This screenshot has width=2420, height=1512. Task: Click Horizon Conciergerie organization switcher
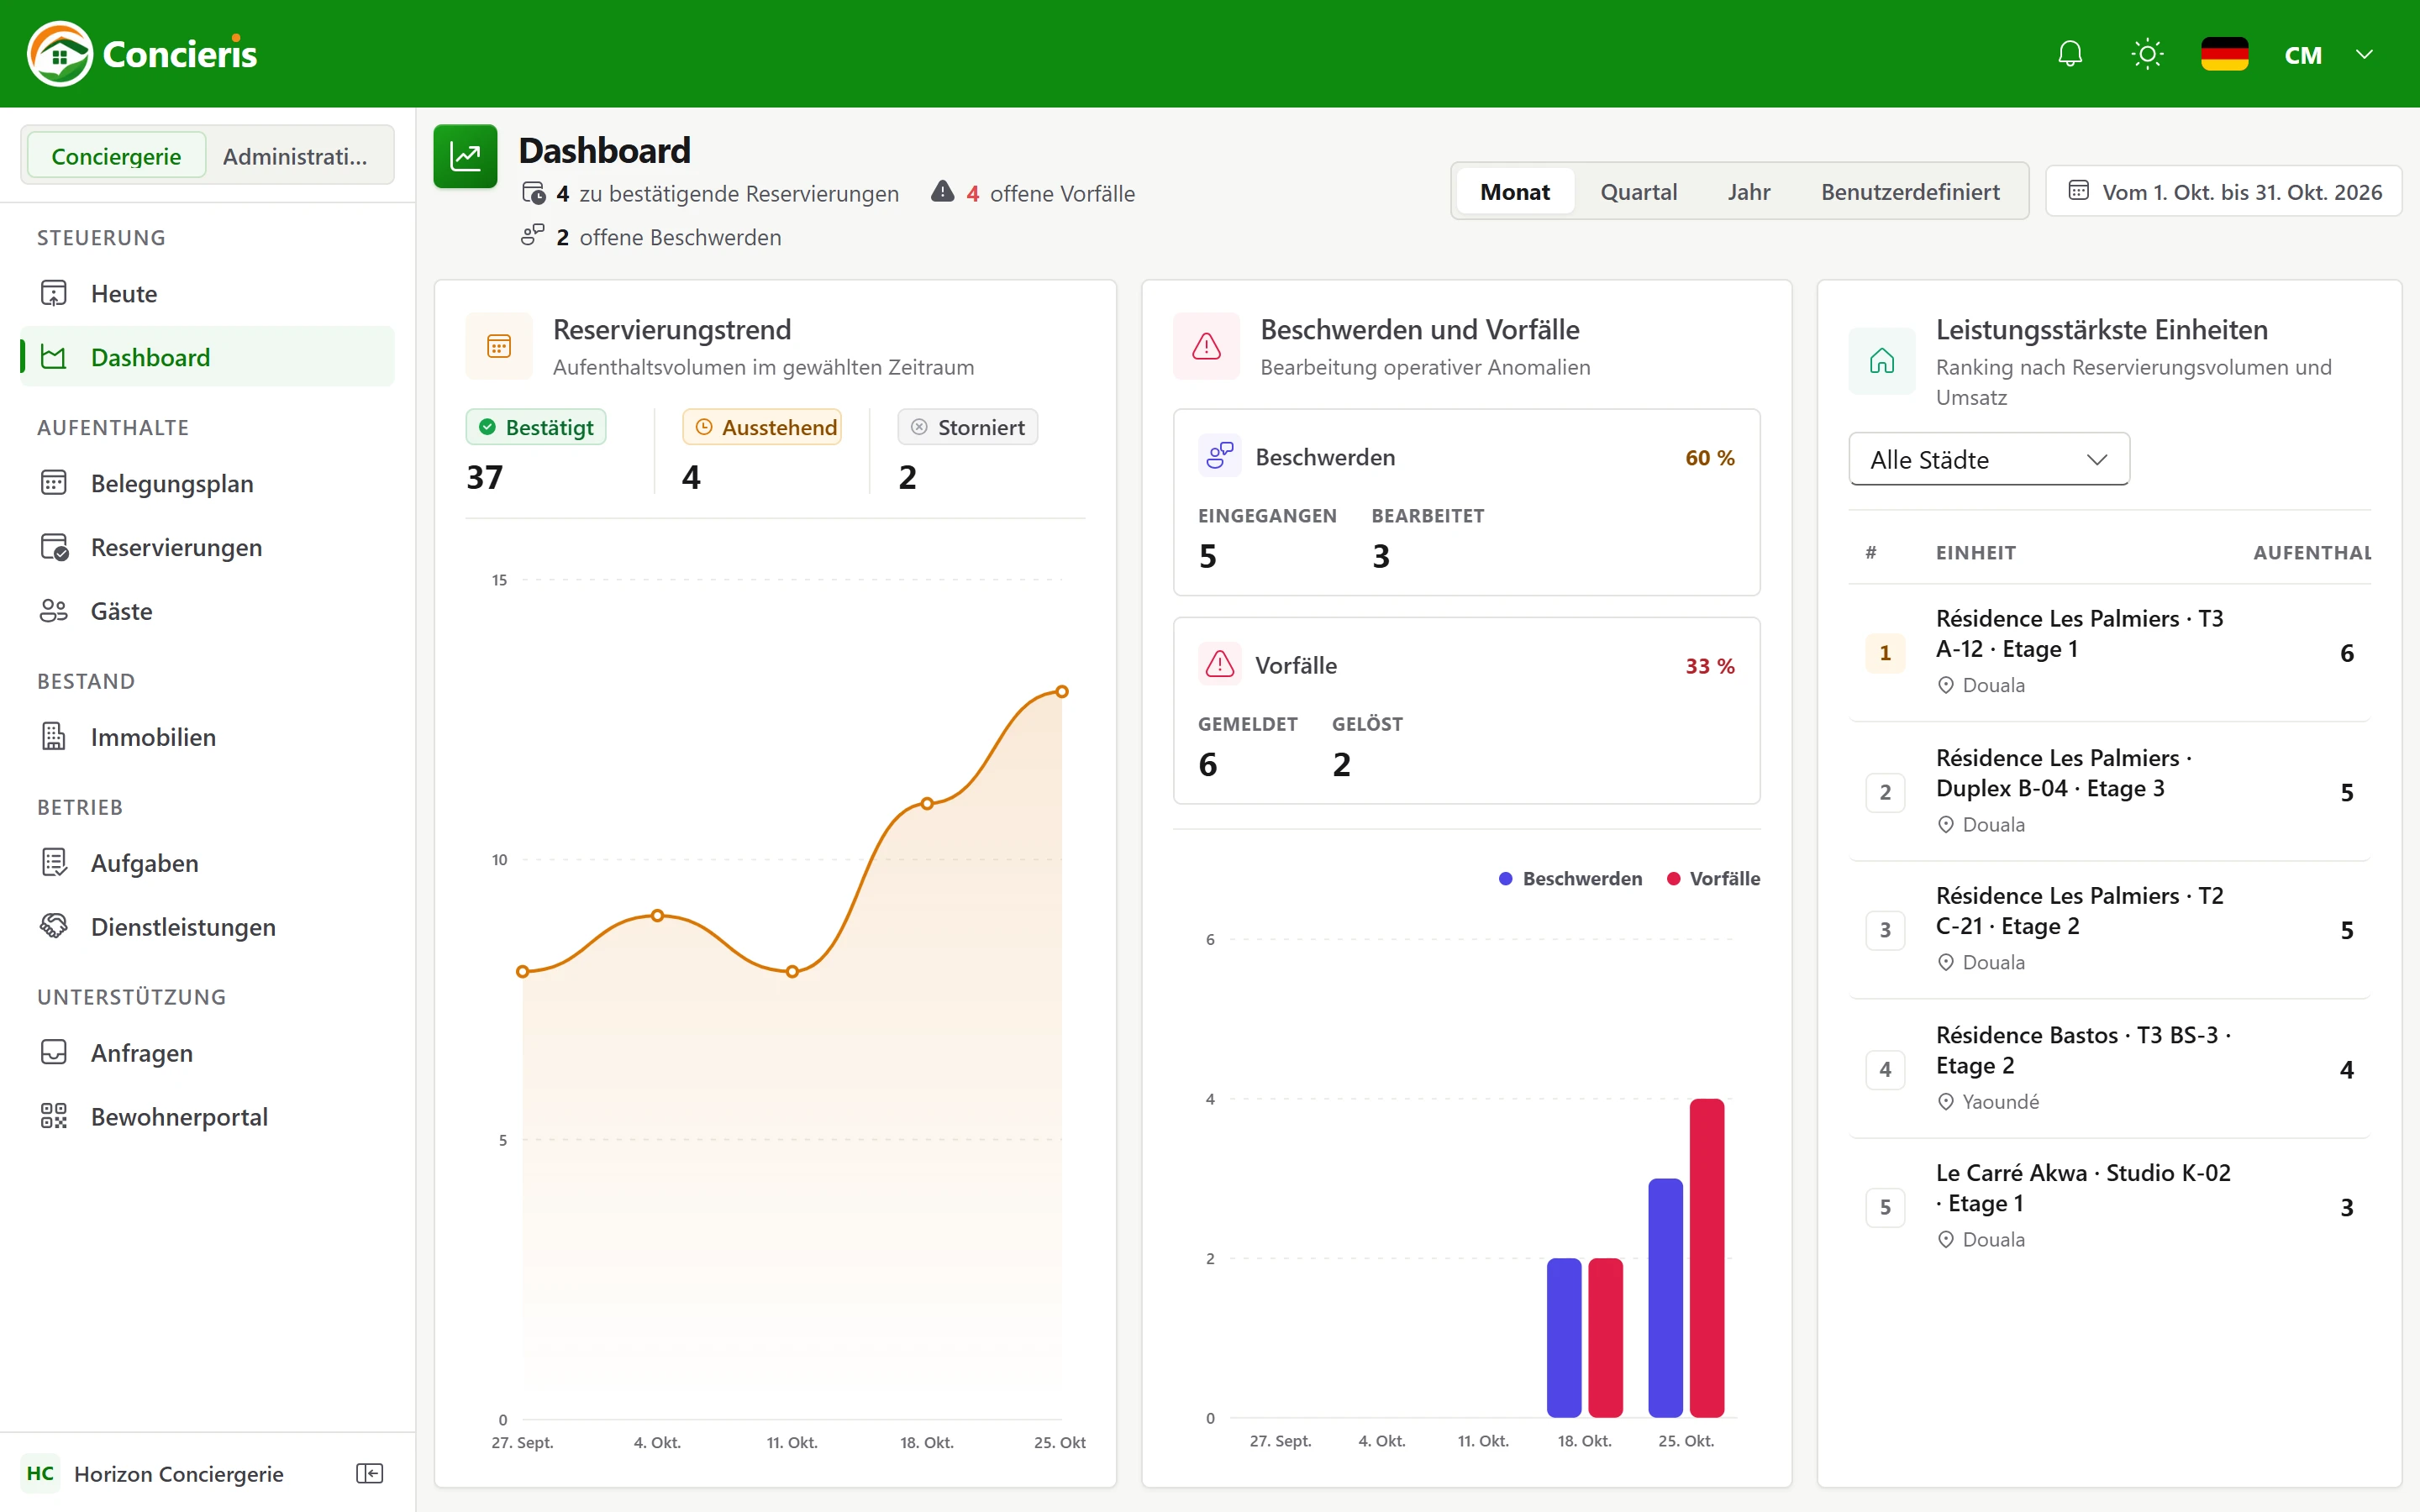point(155,1473)
